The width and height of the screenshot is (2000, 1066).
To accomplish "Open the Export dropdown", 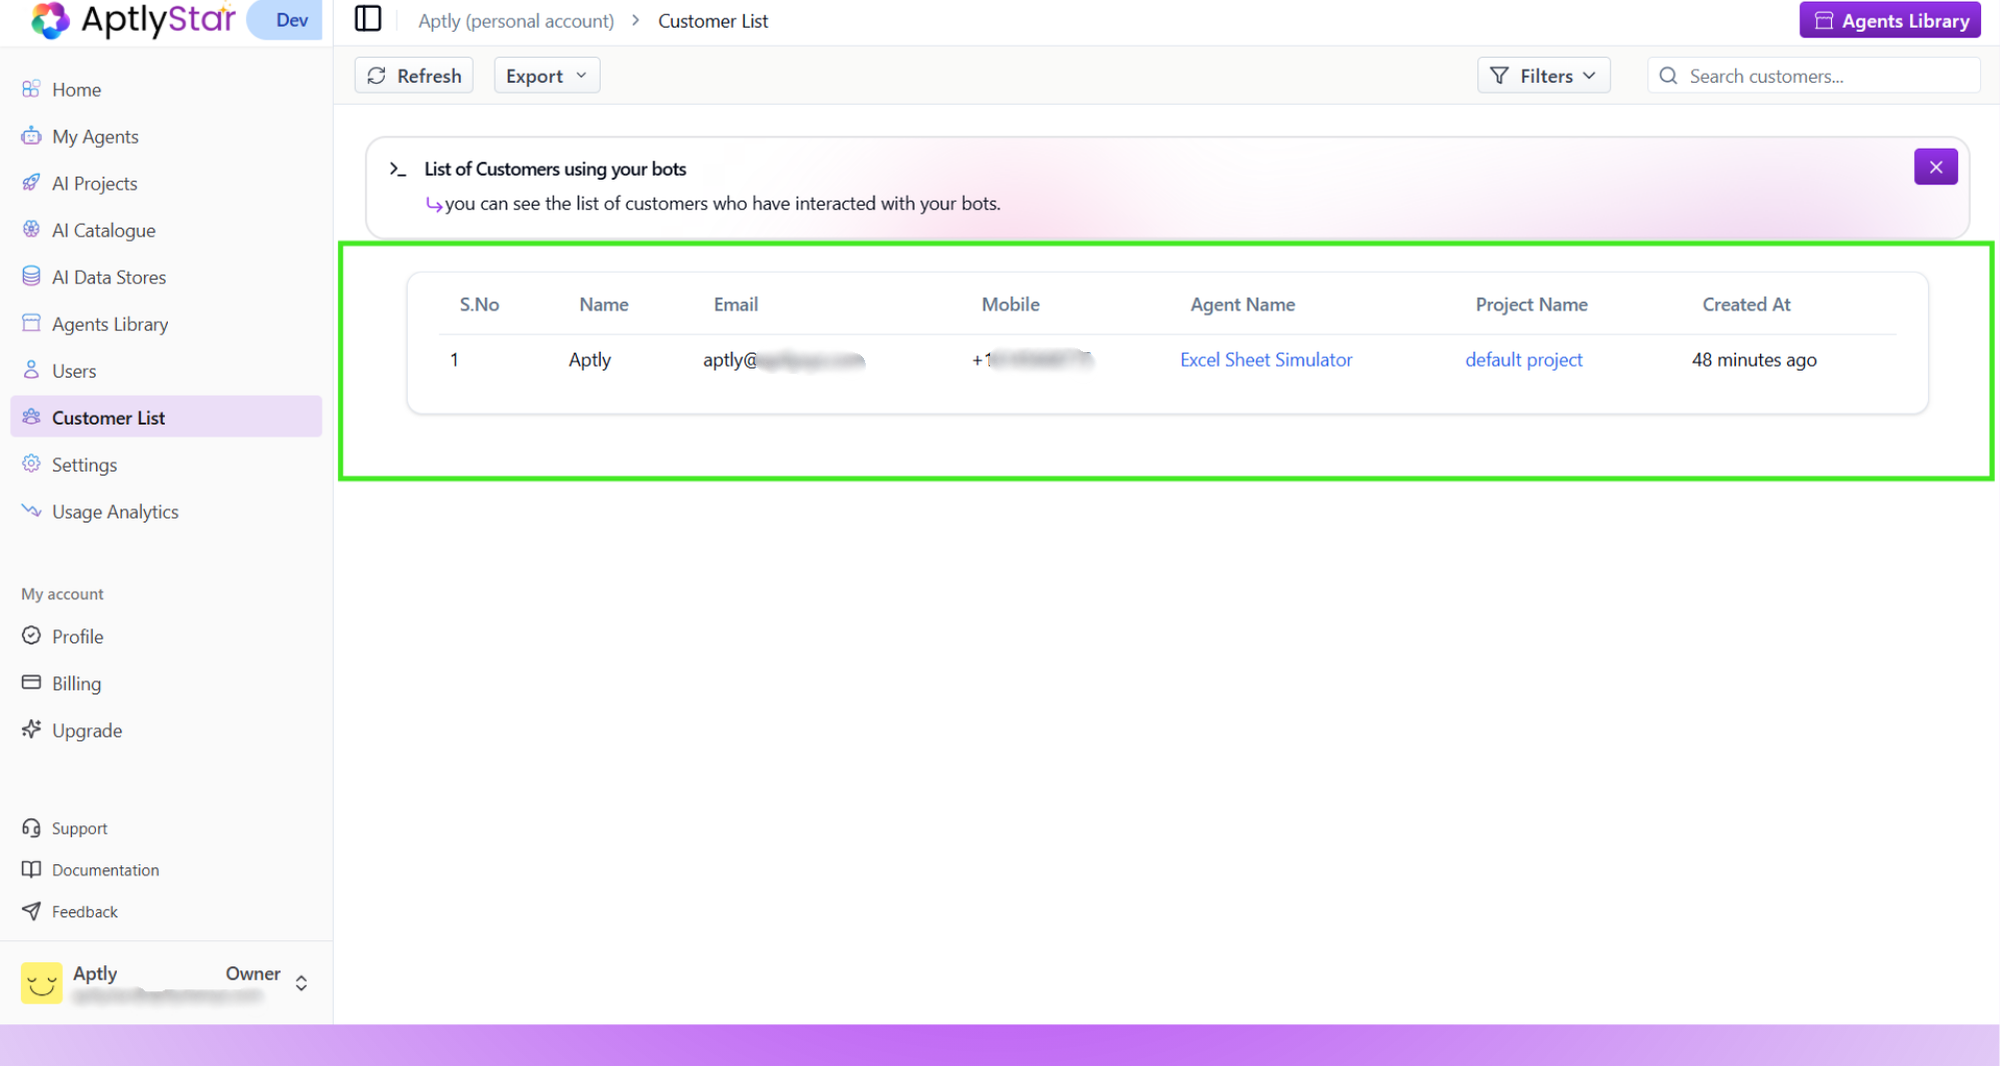I will point(546,75).
